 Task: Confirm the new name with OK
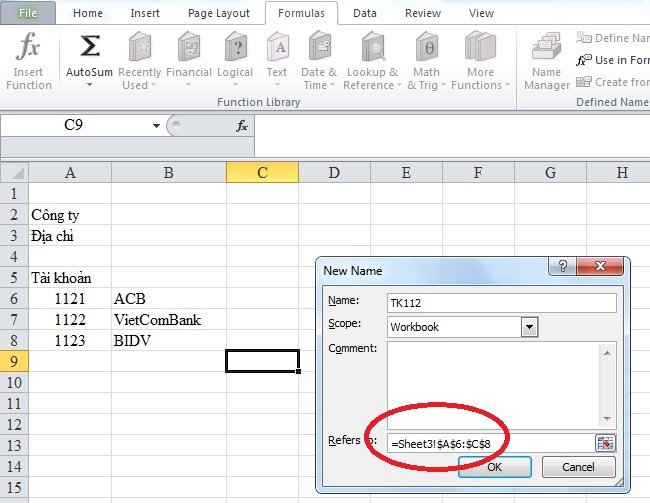pos(495,467)
